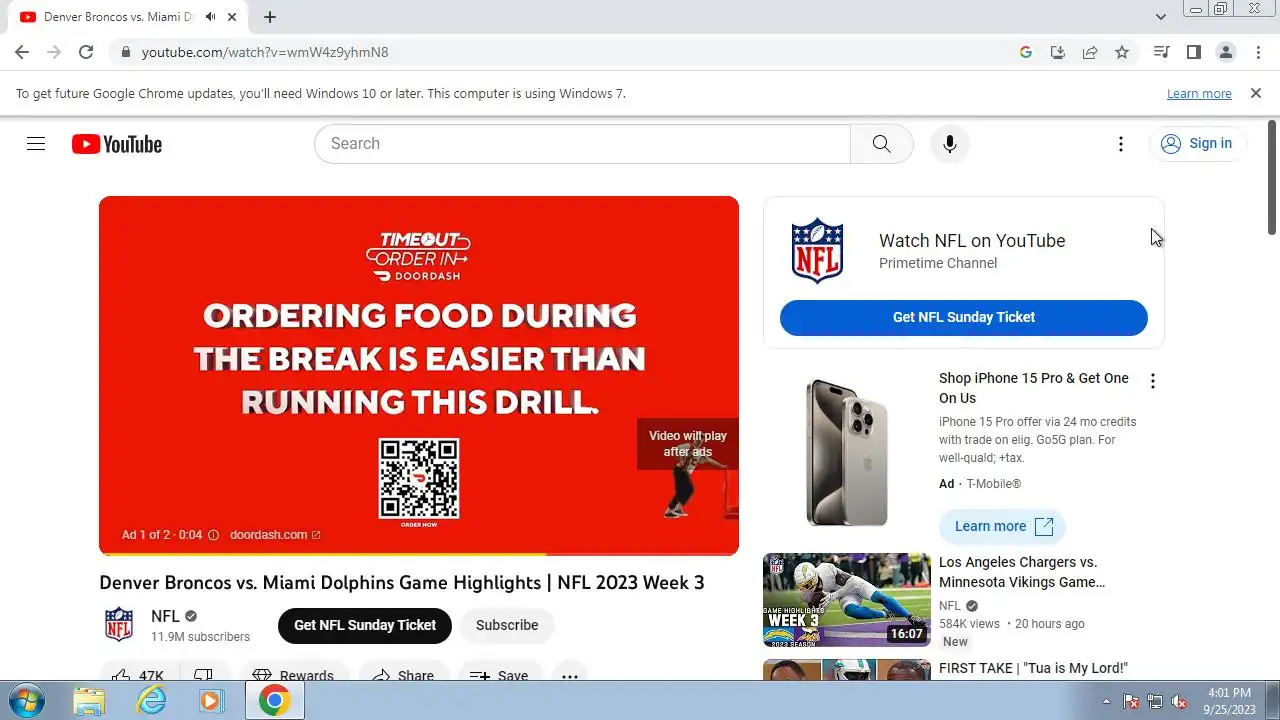Click the NFL shield logo in Primetime card
This screenshot has width=1280, height=720.
[x=817, y=251]
